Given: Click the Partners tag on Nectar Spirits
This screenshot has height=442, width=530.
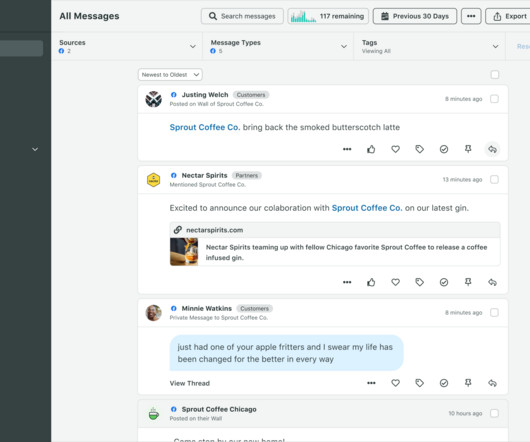Looking at the screenshot, I should [x=247, y=176].
